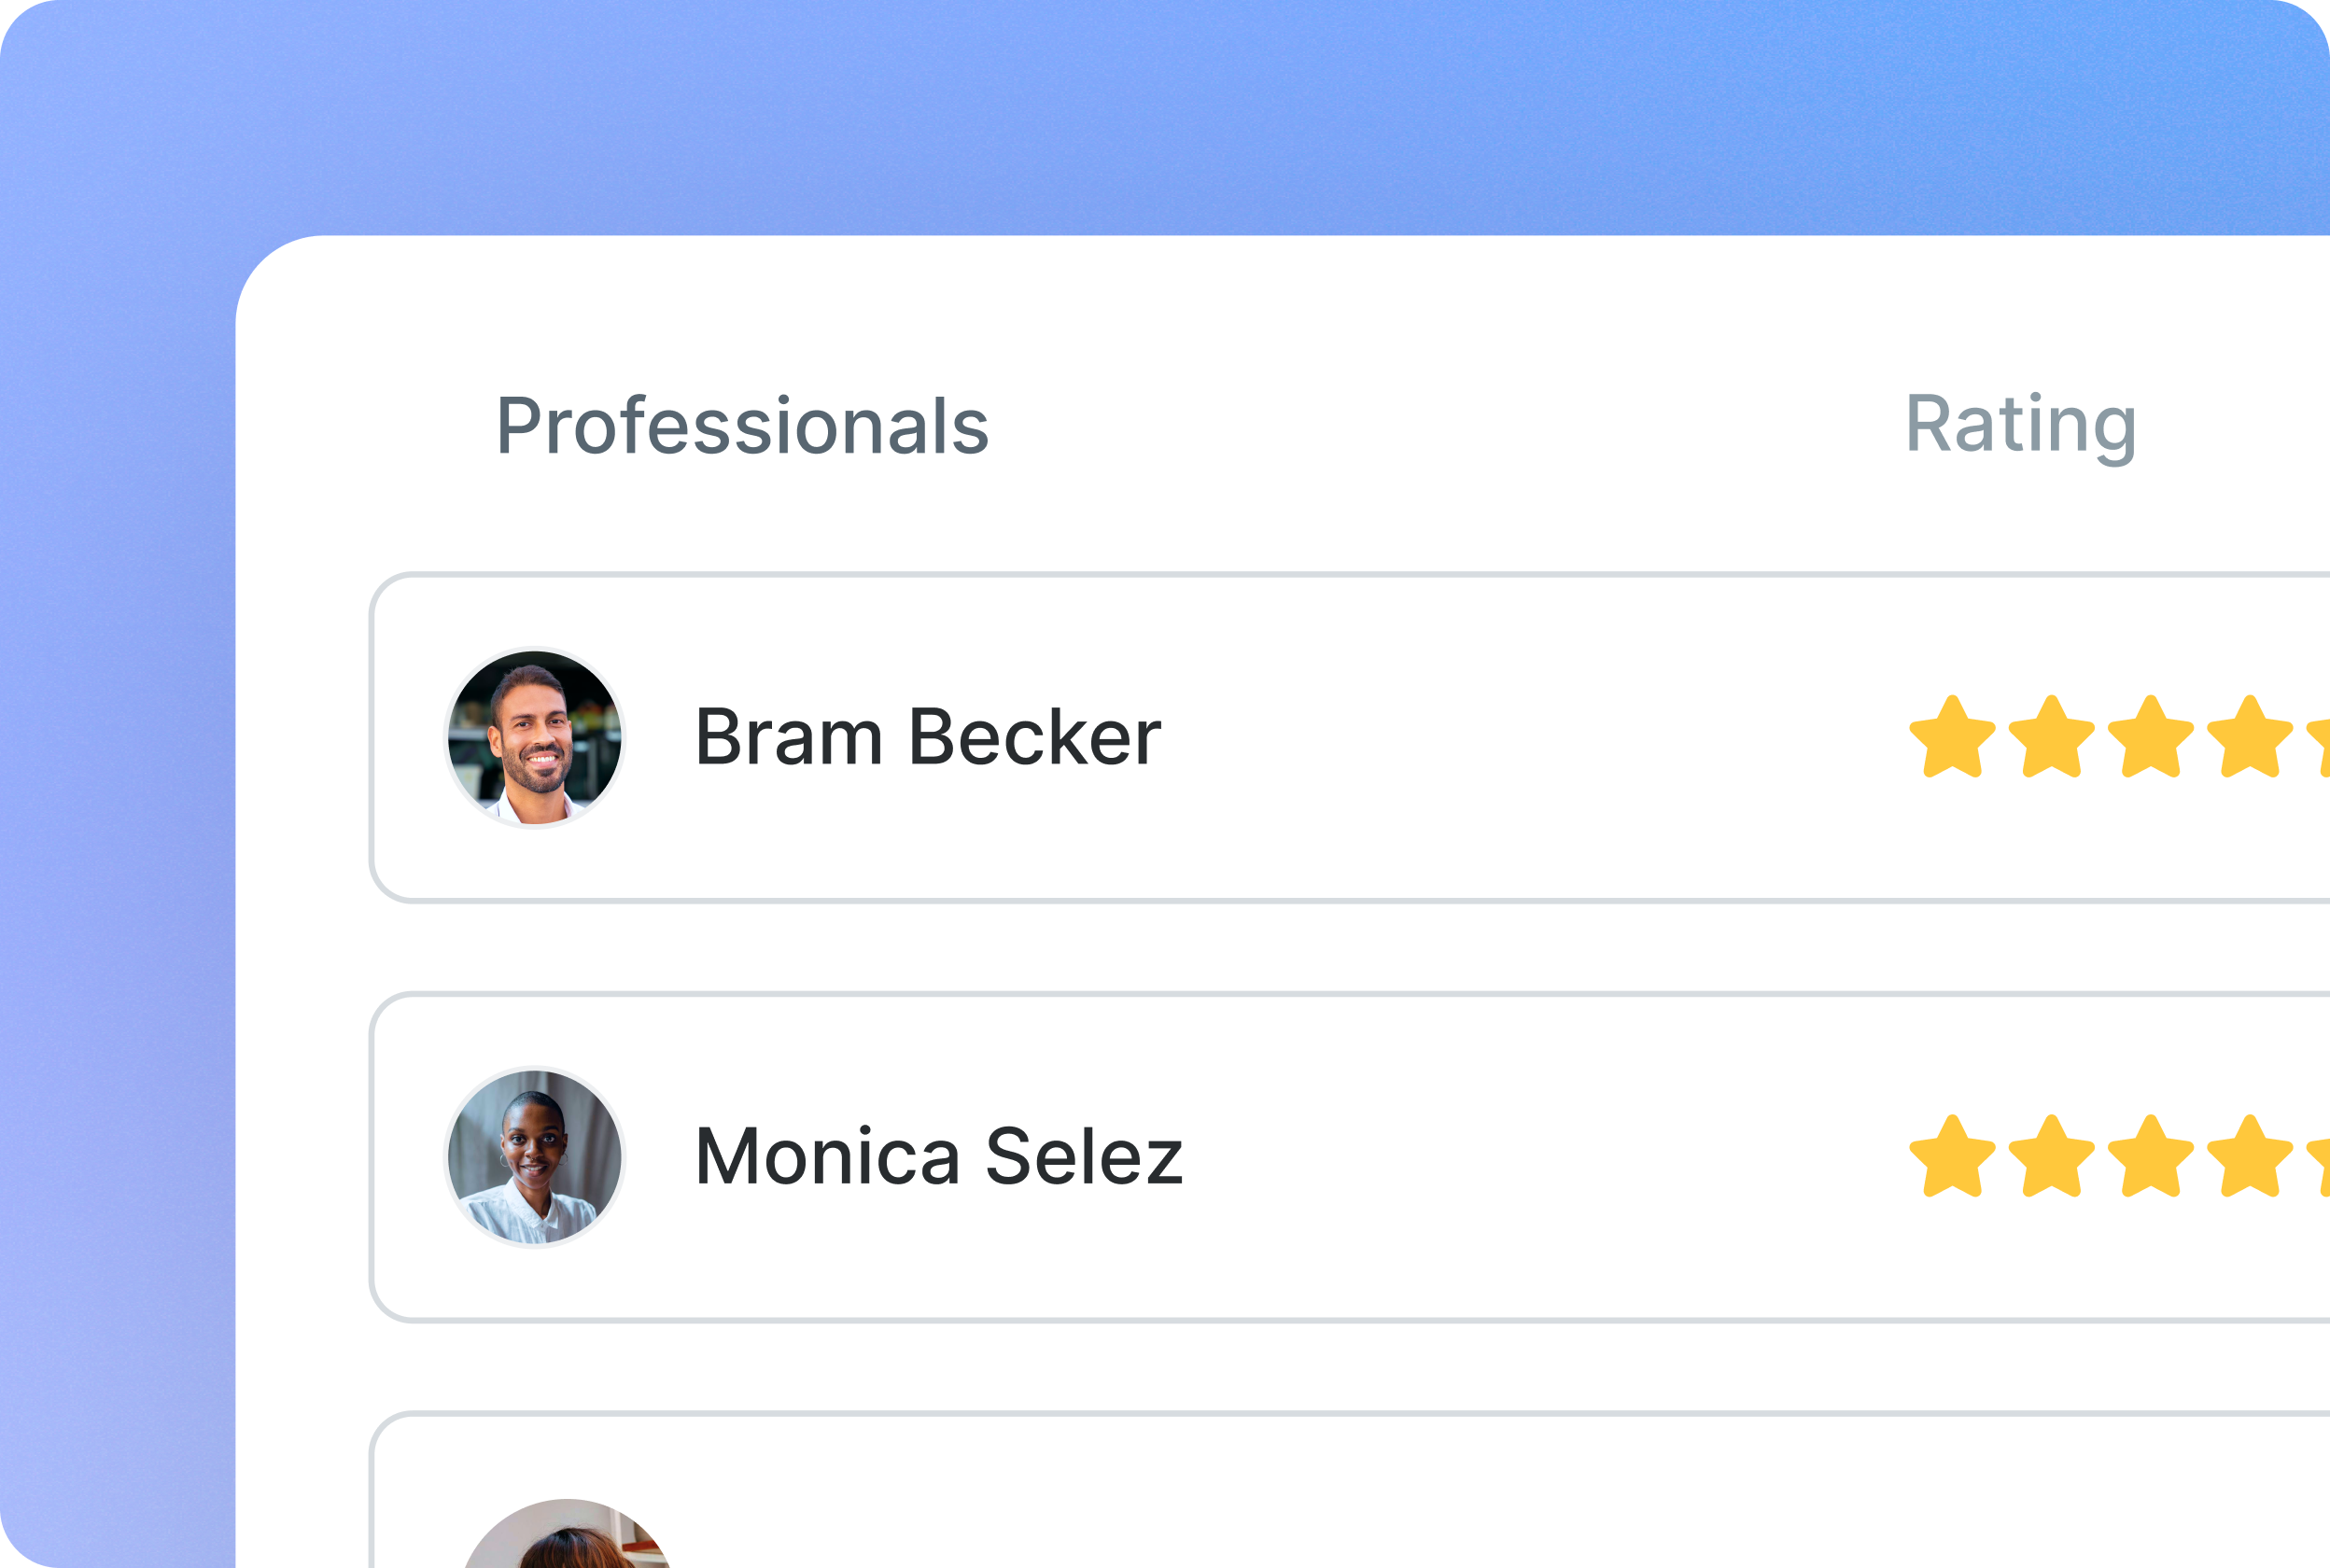
Task: Click the cut-off fifth star for Monica Selez
Action: pos(2319,1166)
